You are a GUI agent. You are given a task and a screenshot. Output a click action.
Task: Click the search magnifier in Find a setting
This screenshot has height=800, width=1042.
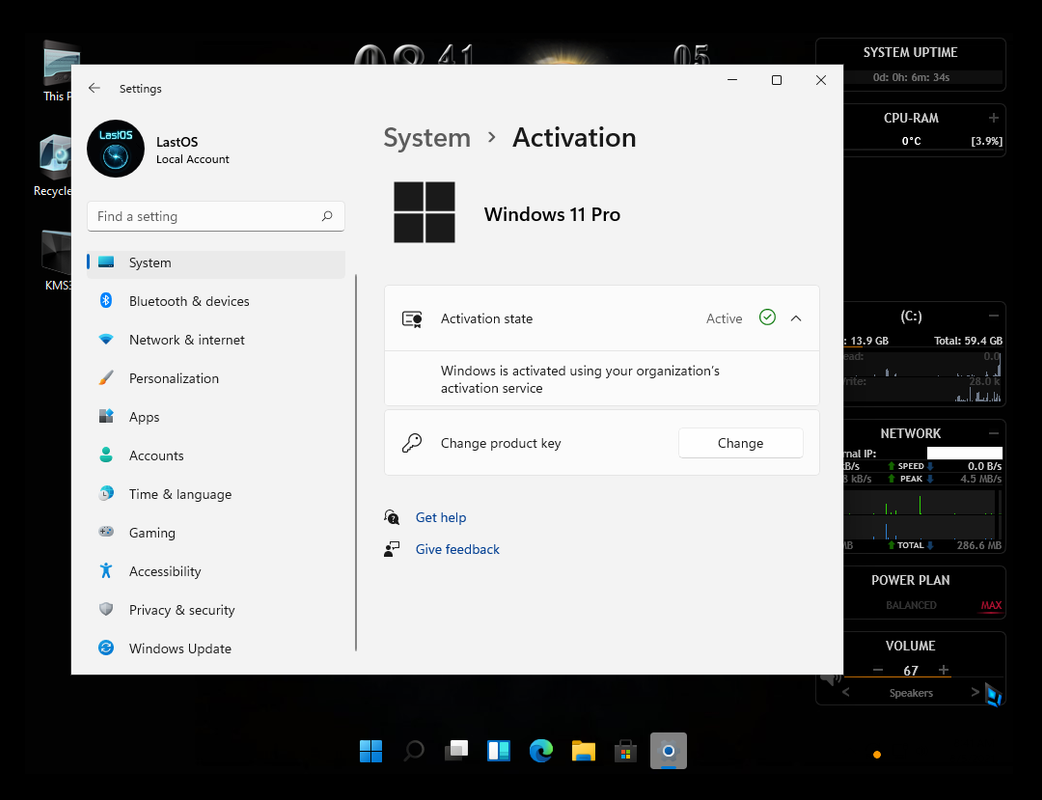point(327,216)
